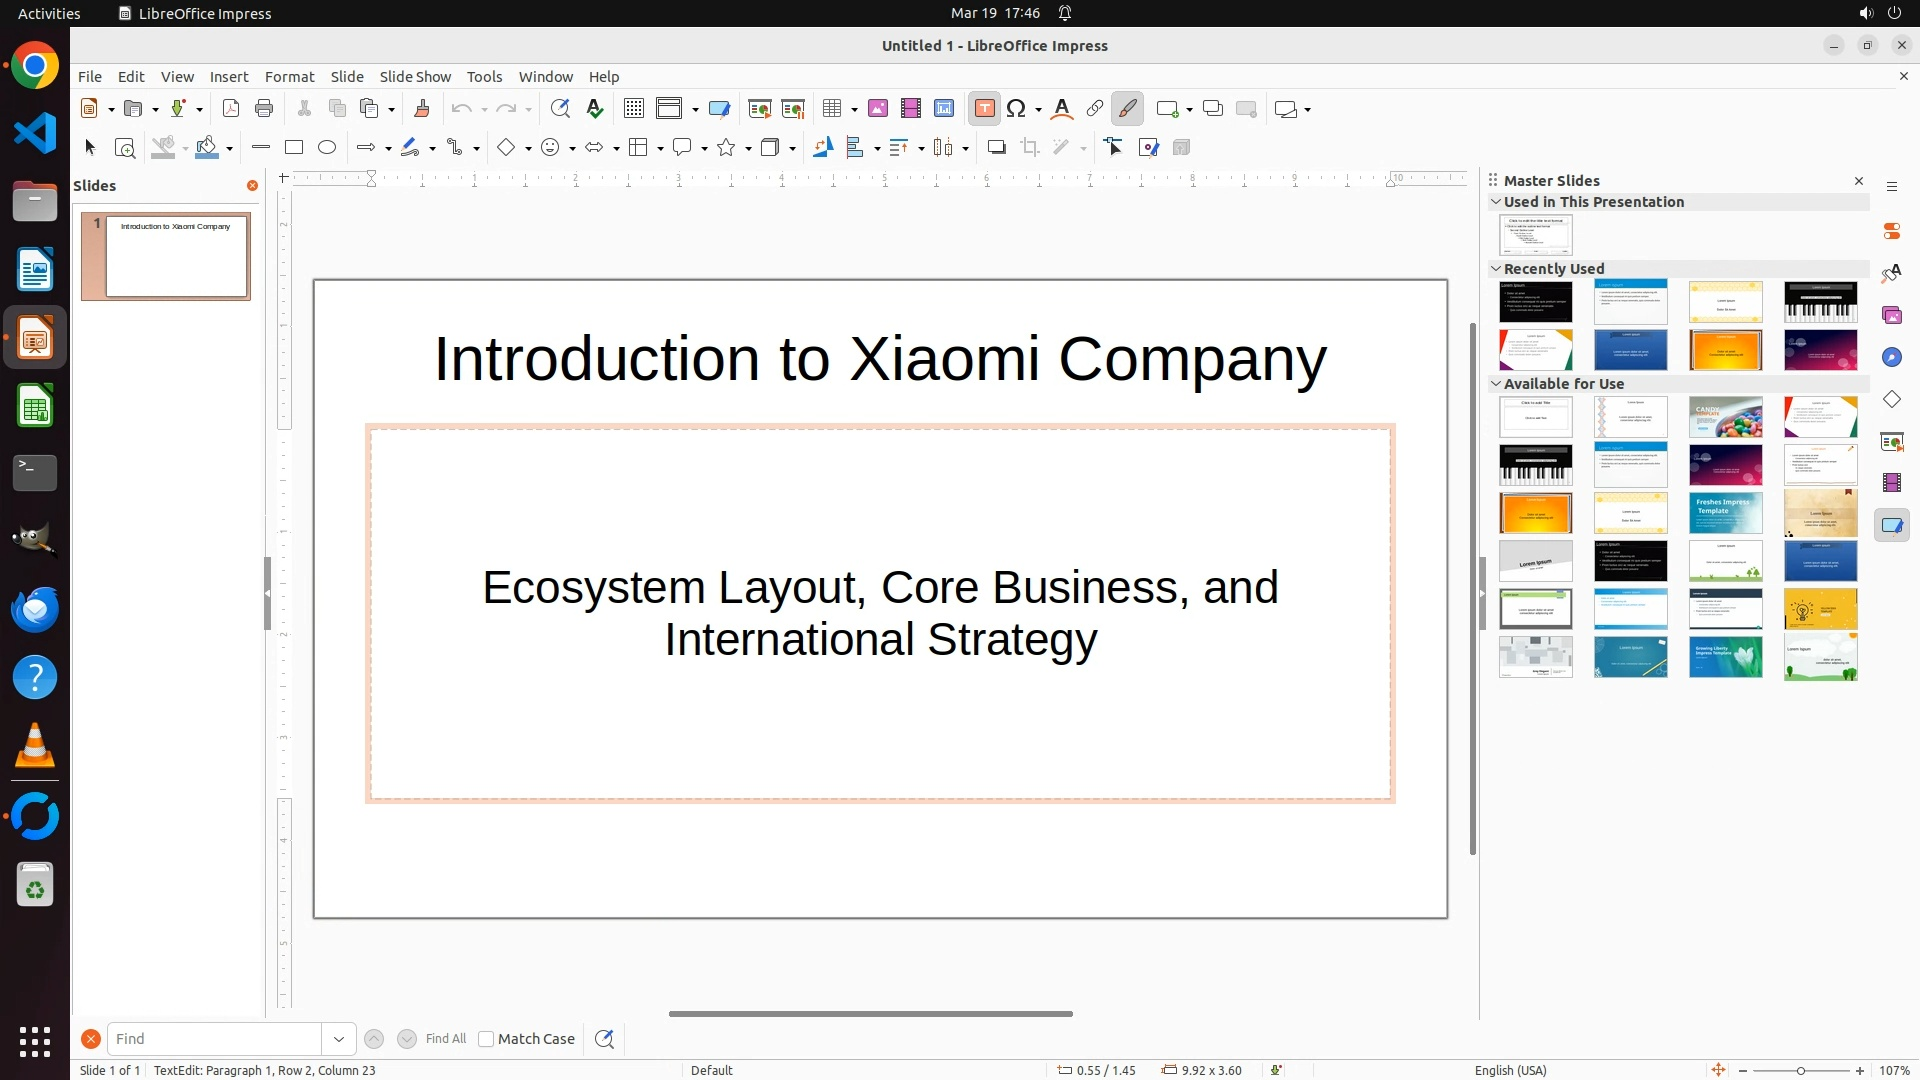Click the Insert Hyperlink icon
Viewport: 1920px width, 1080px height.
click(1095, 109)
